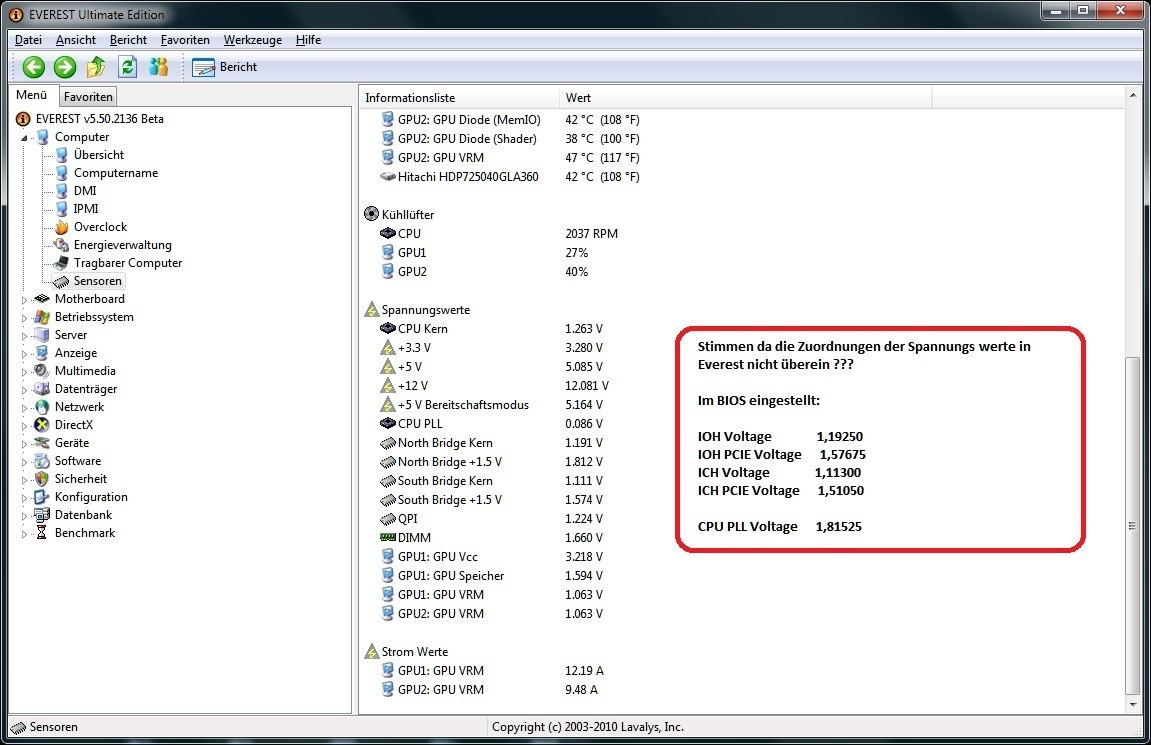The height and width of the screenshot is (745, 1151).
Task: Click the Energieverwaltung icon
Action: point(62,245)
